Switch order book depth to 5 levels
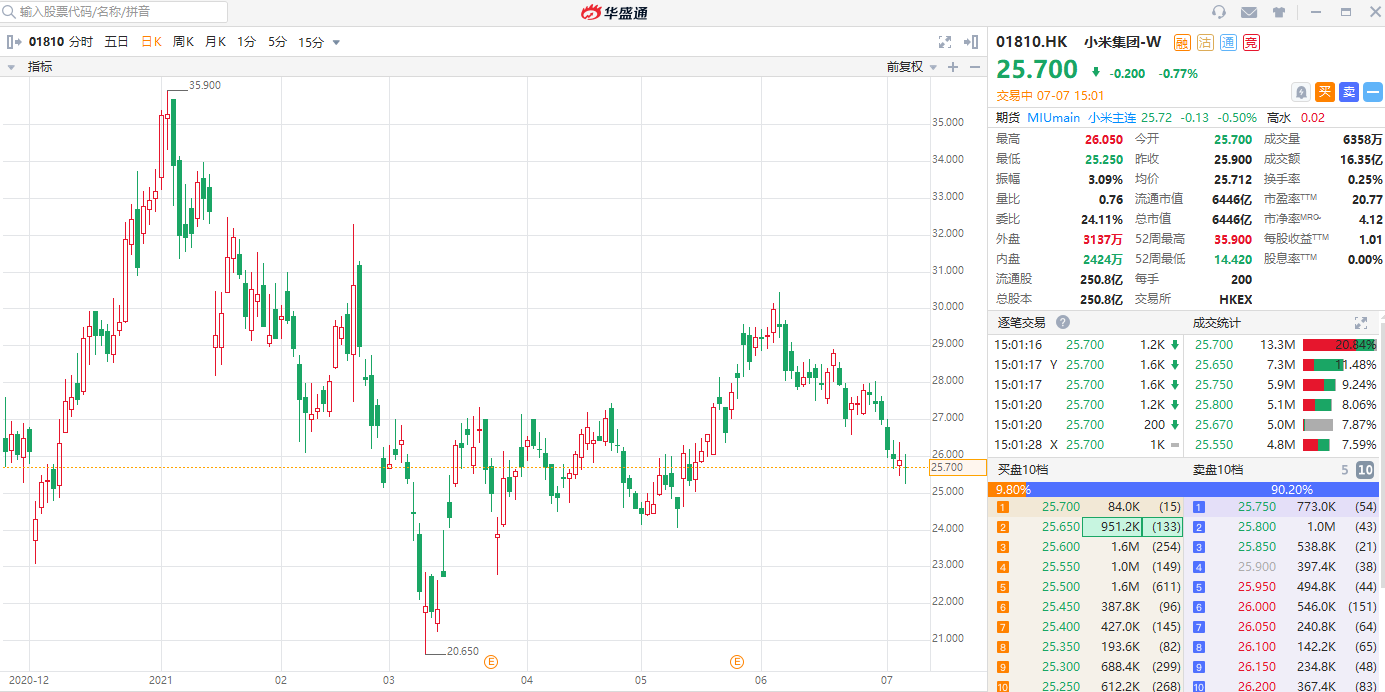The image size is (1385, 692). point(1345,470)
